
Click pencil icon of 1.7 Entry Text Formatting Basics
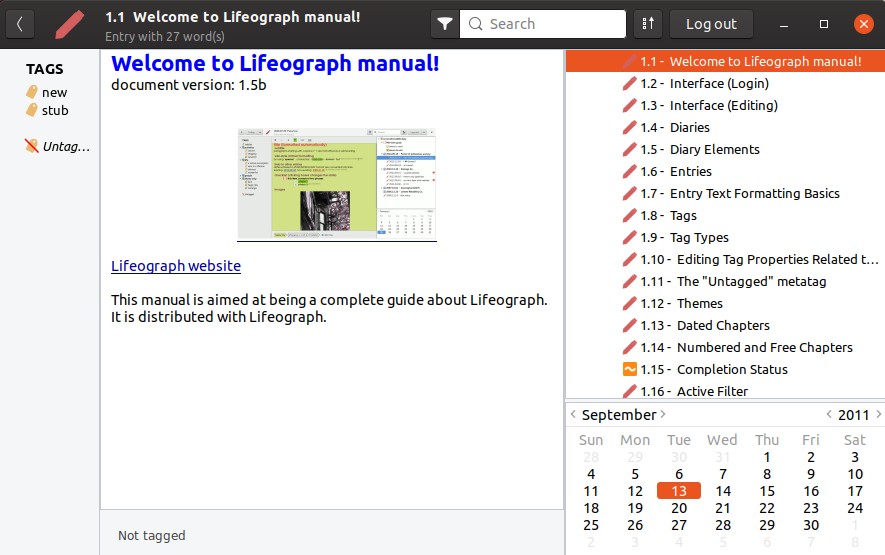click(629, 194)
